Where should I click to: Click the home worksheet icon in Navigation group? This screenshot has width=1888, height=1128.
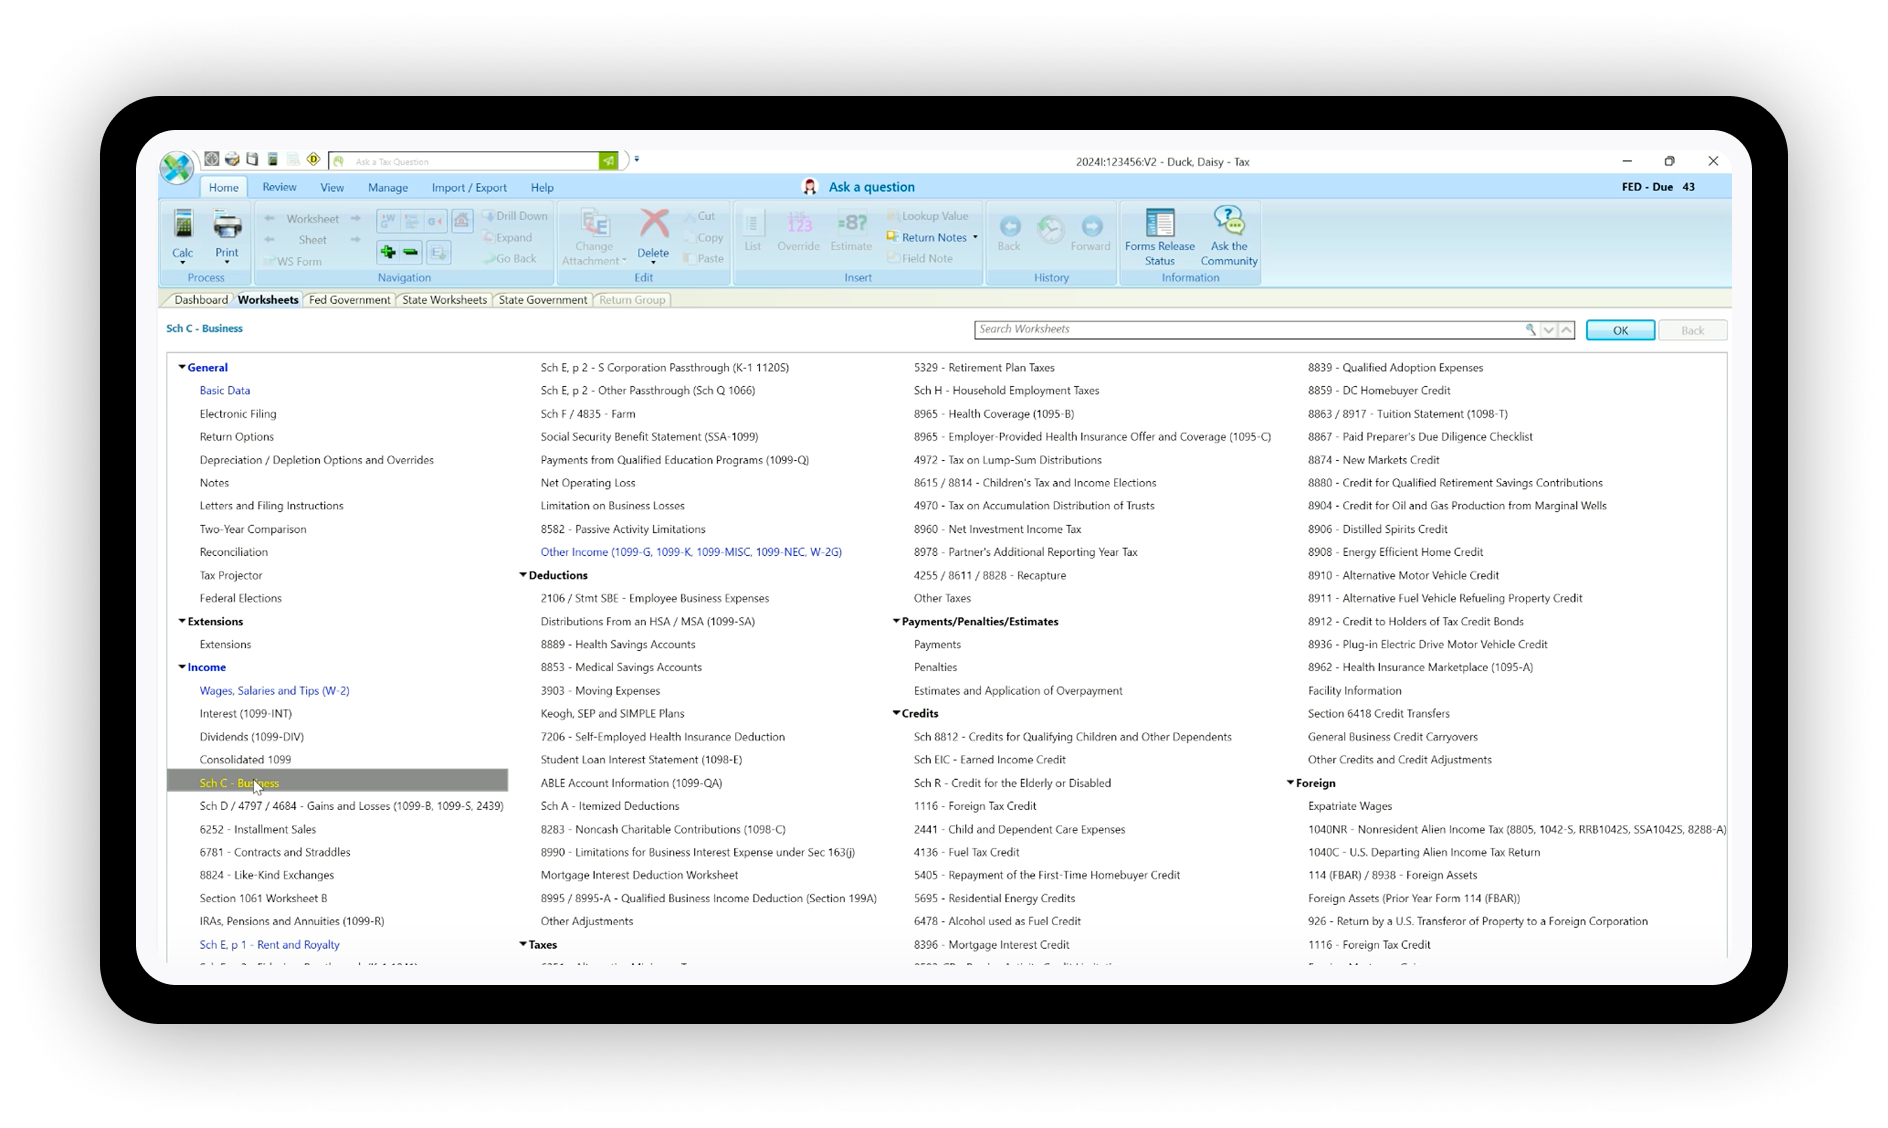[x=462, y=220]
